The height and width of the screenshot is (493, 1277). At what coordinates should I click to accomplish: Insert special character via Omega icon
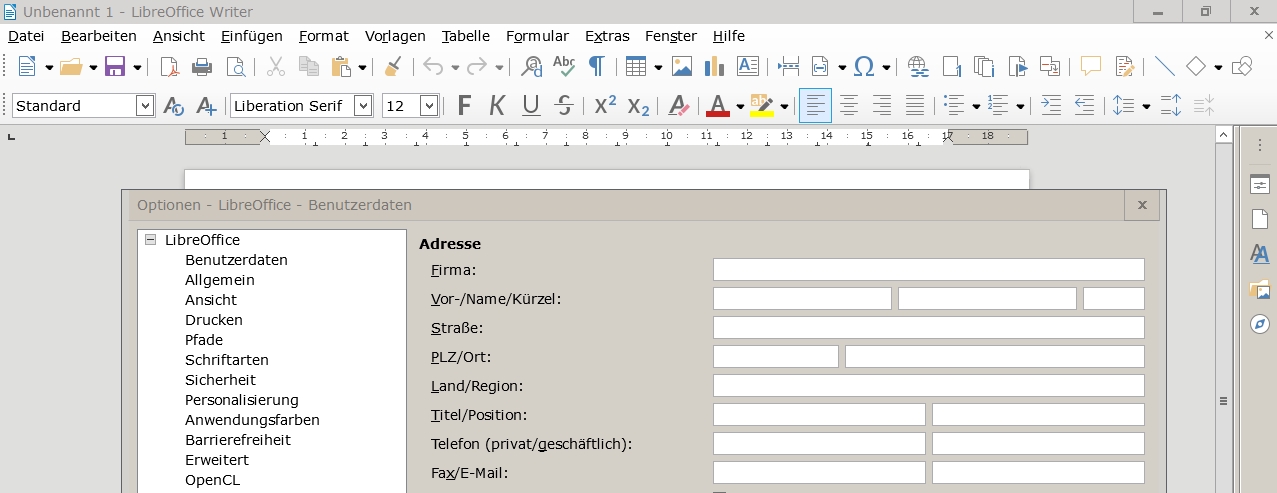click(864, 67)
